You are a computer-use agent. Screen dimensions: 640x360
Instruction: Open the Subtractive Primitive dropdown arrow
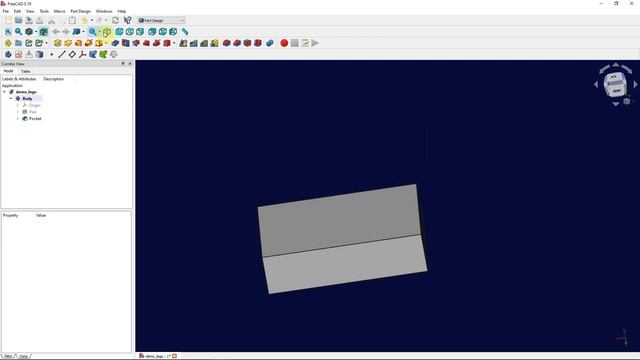[x=174, y=43]
